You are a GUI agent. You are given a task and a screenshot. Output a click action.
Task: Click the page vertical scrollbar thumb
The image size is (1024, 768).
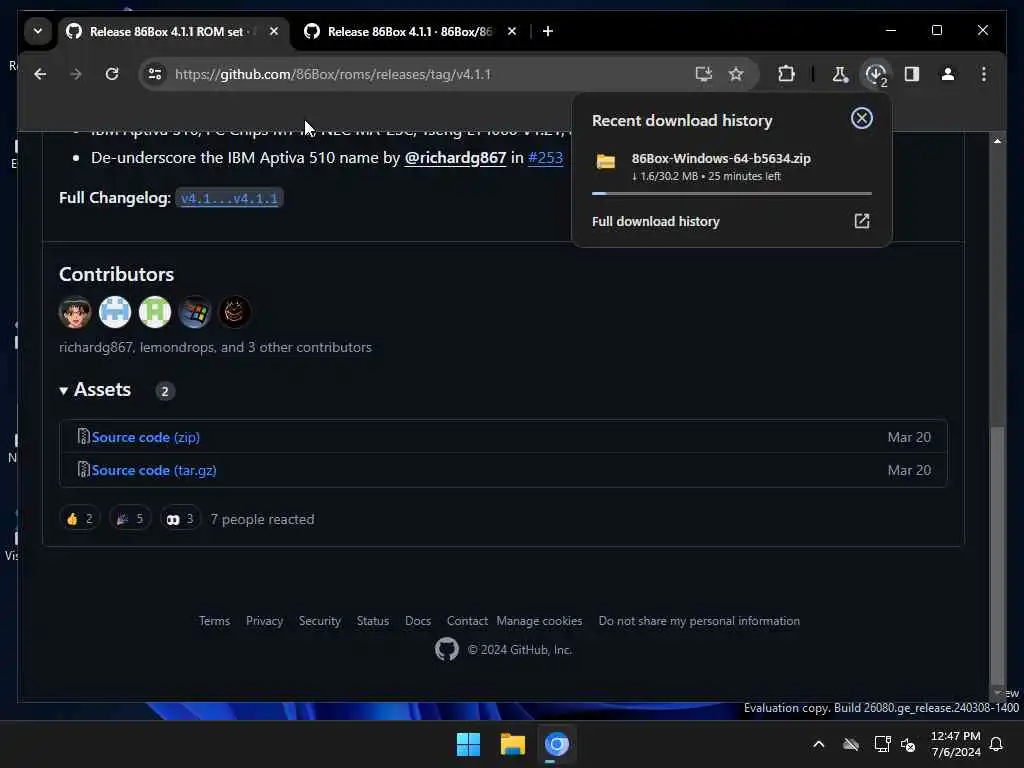point(997,554)
